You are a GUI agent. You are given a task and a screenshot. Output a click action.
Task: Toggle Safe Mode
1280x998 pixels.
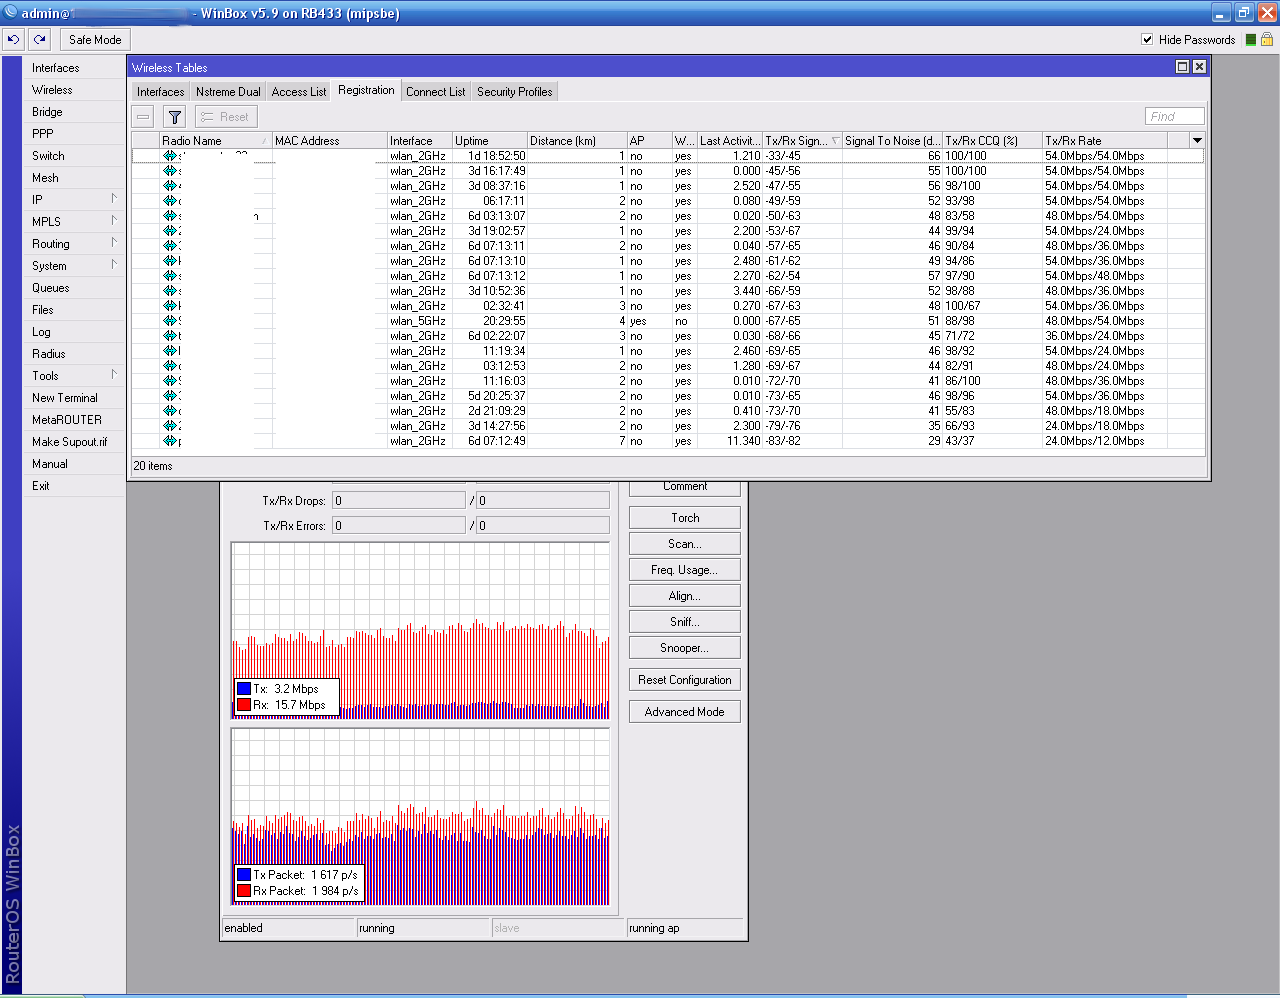point(95,40)
